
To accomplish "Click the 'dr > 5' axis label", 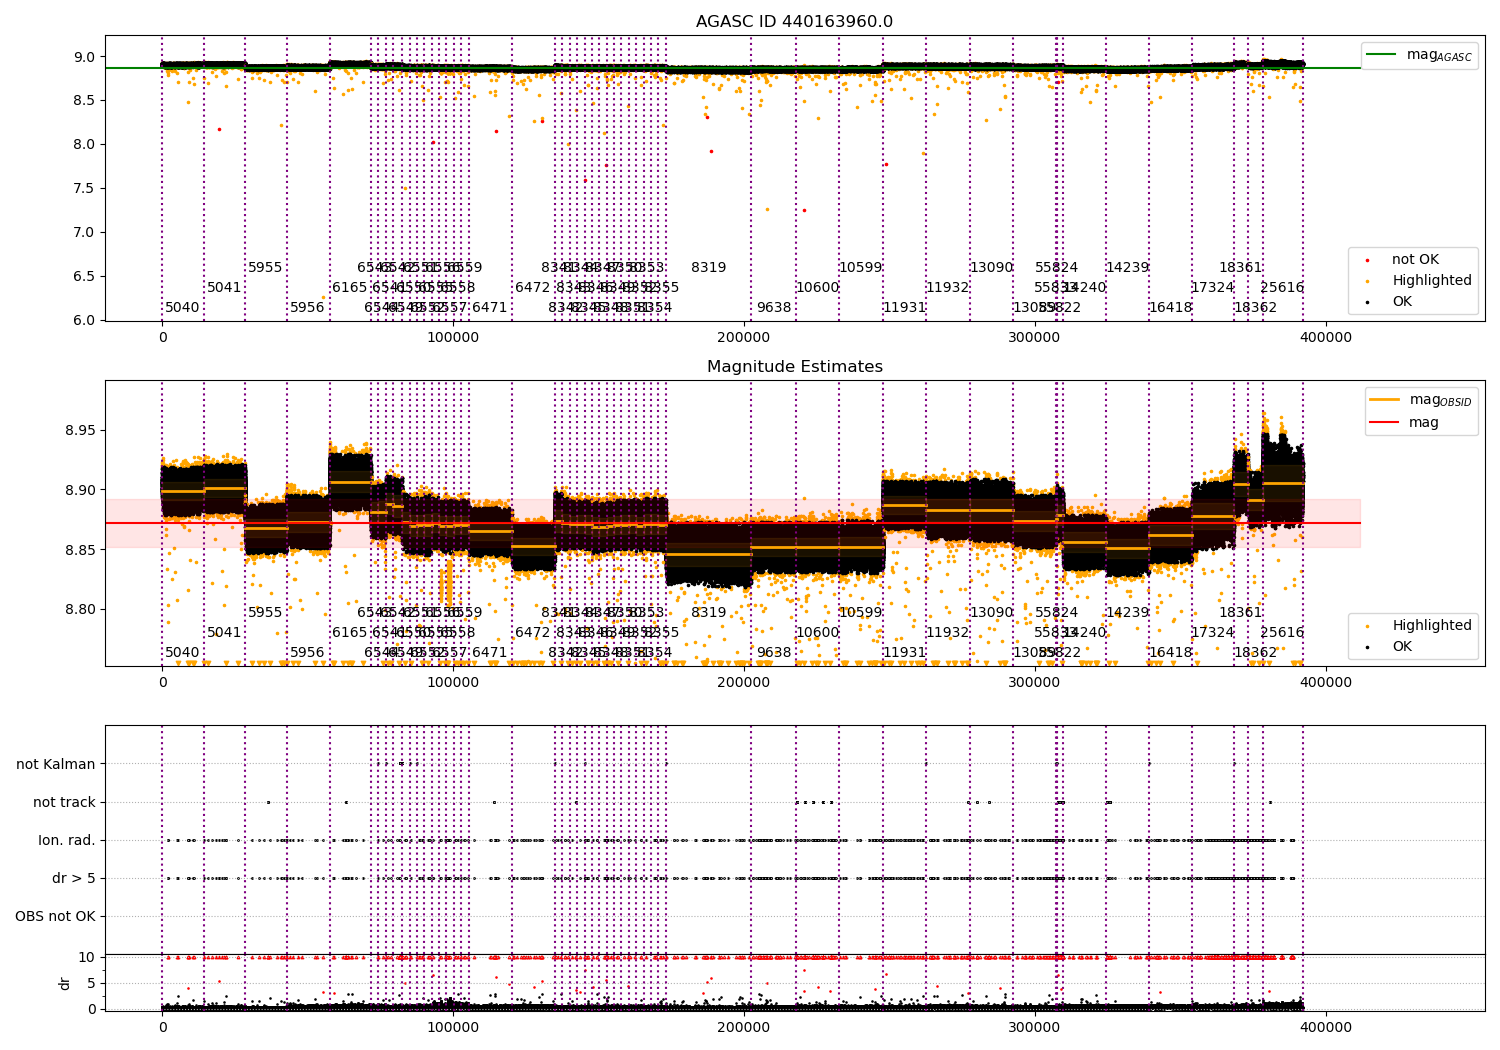I will click(74, 879).
